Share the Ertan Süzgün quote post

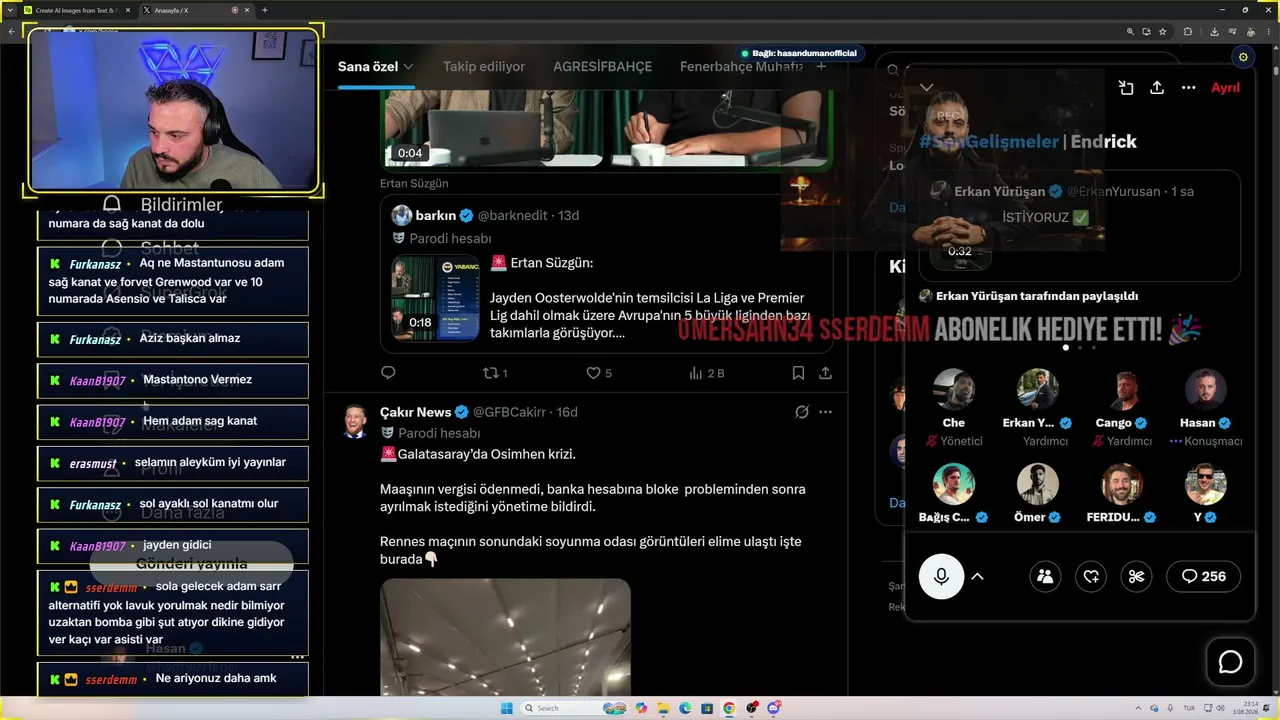[x=825, y=373]
